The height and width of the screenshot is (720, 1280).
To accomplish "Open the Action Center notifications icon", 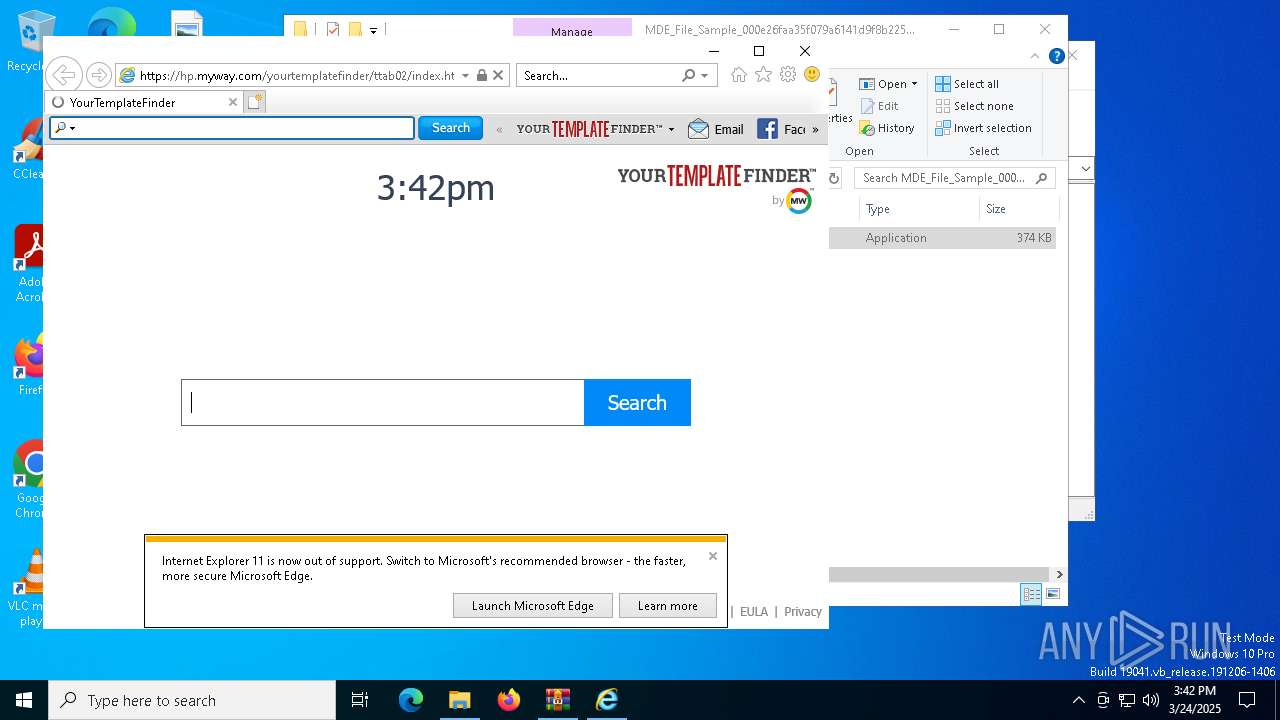I will tap(1247, 700).
